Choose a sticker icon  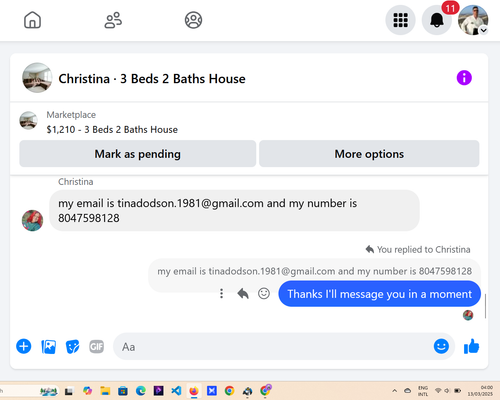tap(72, 347)
